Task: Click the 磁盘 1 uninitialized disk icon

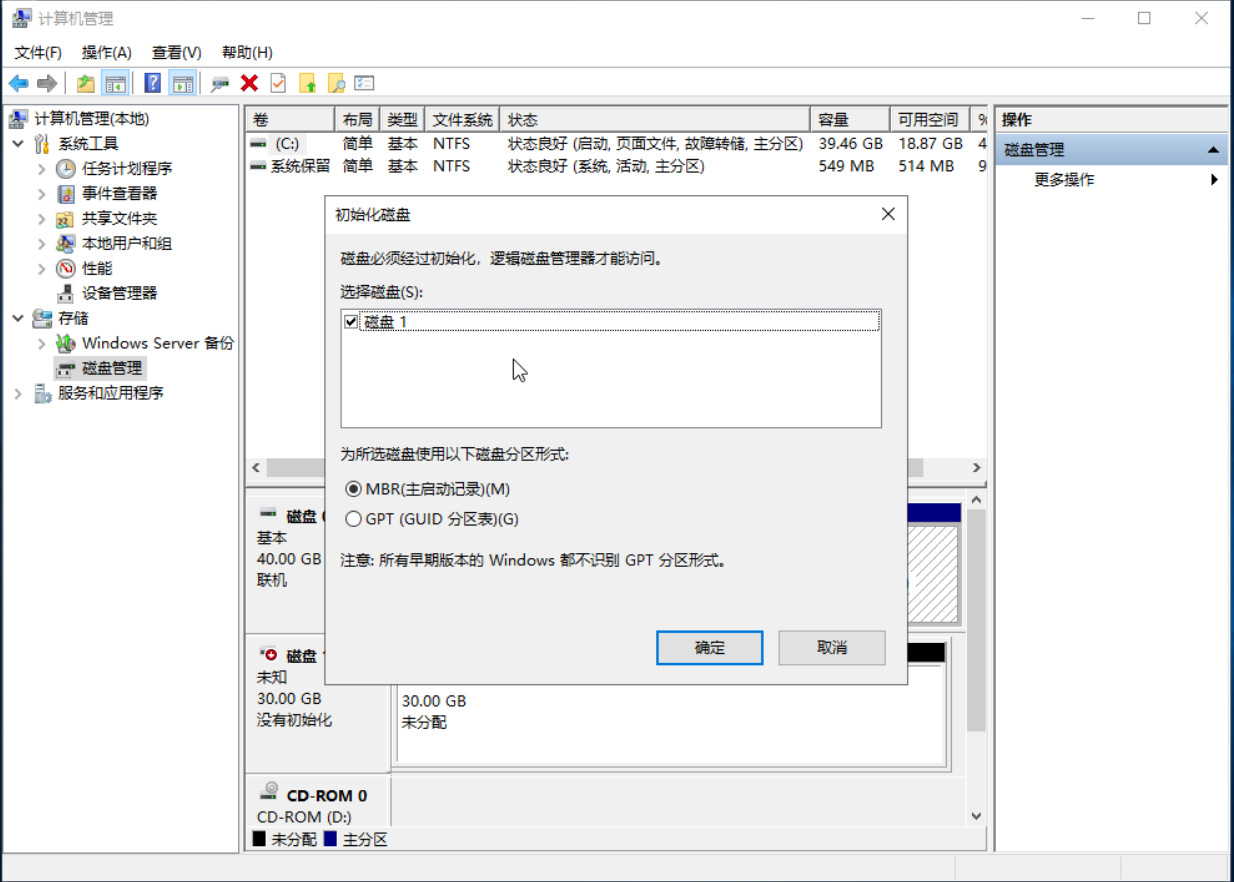Action: tap(269, 654)
